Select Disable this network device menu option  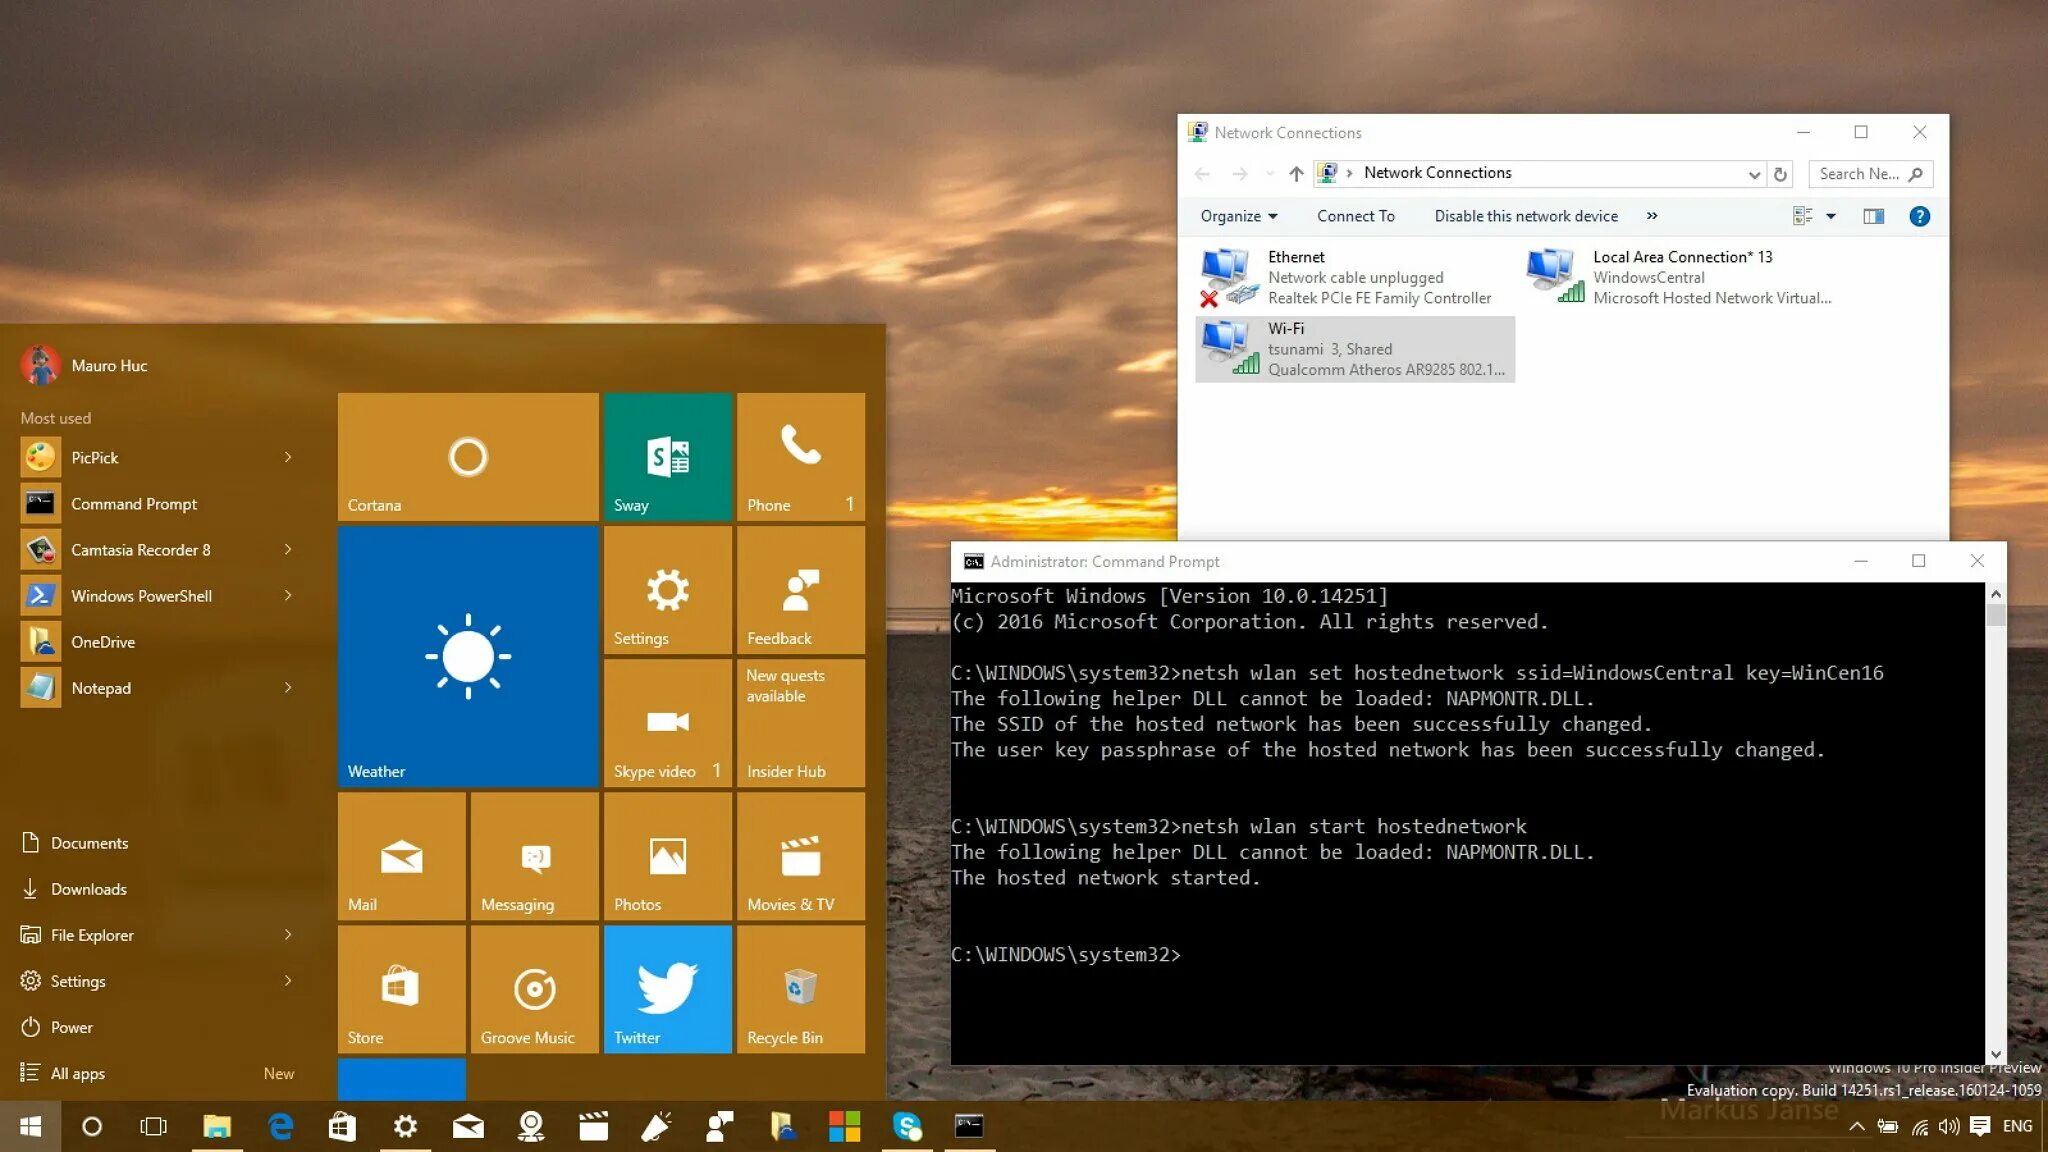[x=1526, y=215]
